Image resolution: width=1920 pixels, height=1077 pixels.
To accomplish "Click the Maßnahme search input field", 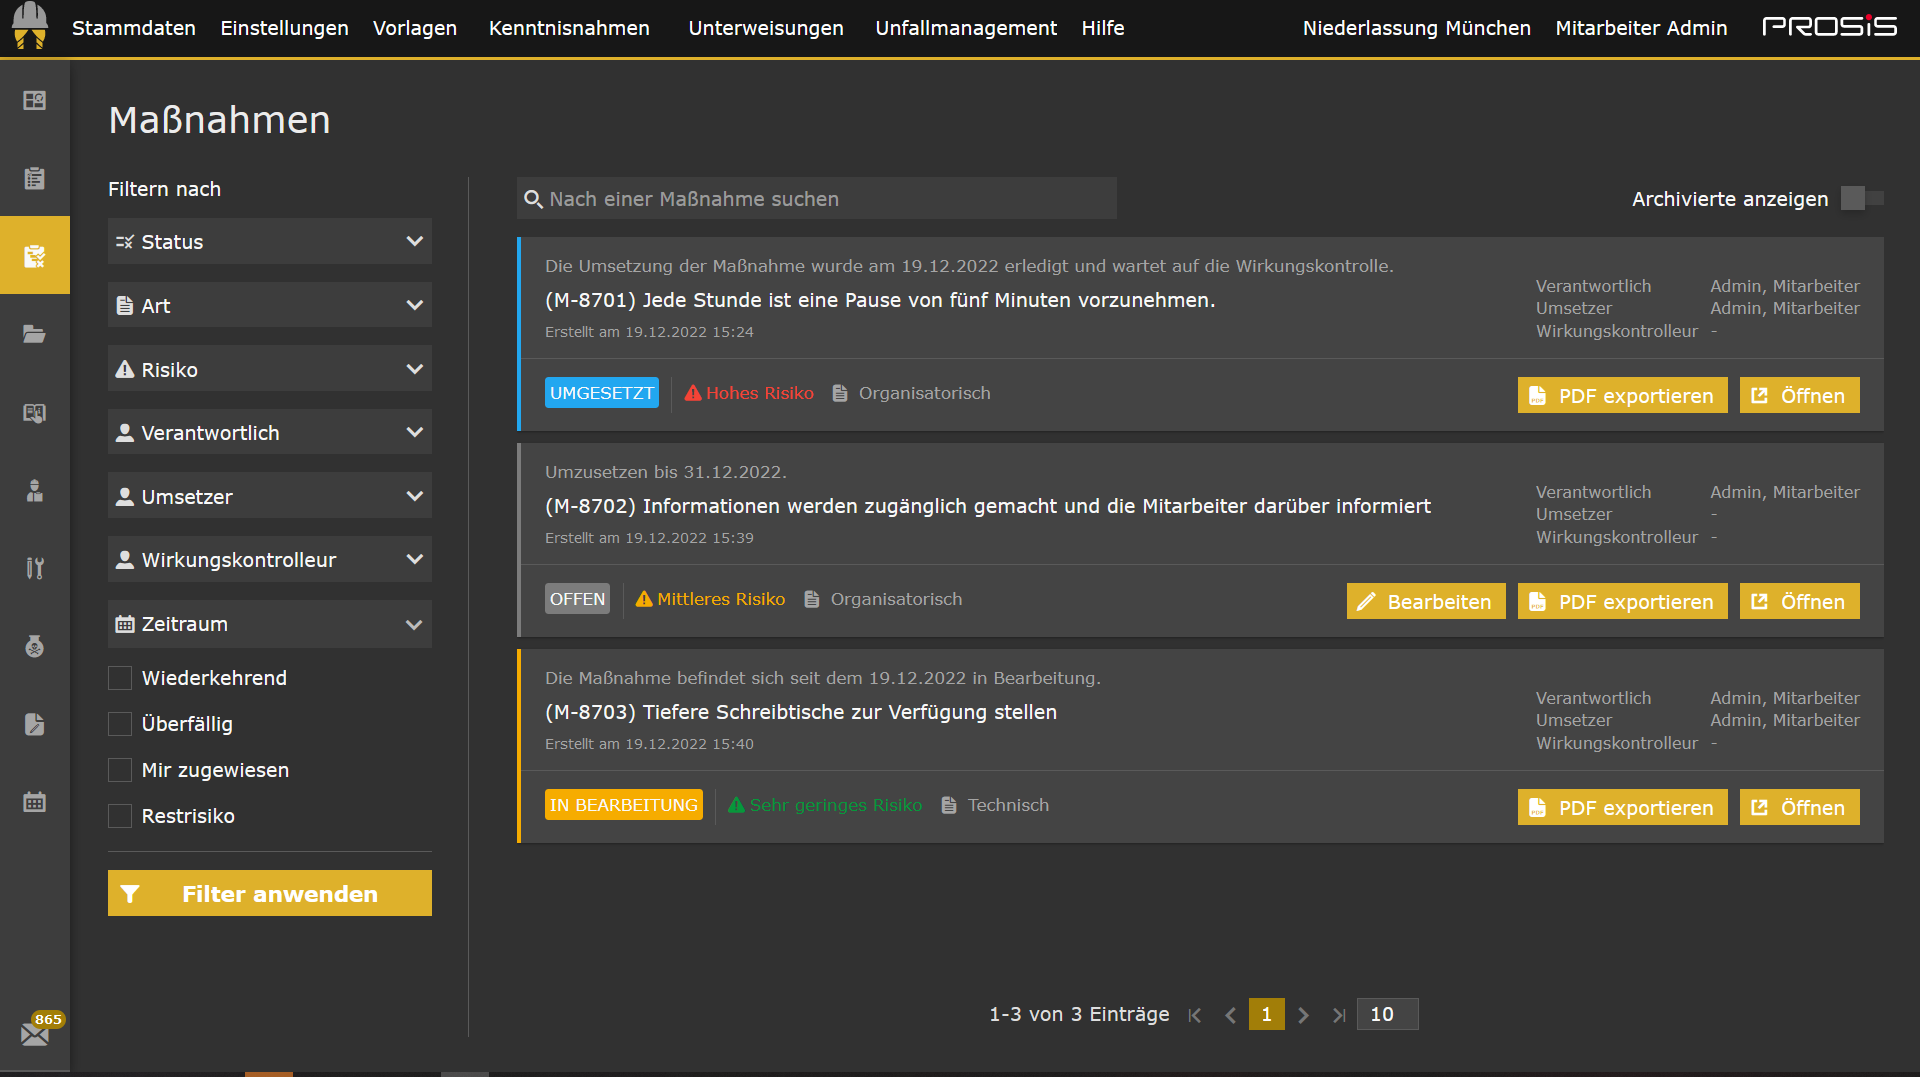I will pyautogui.click(x=816, y=198).
